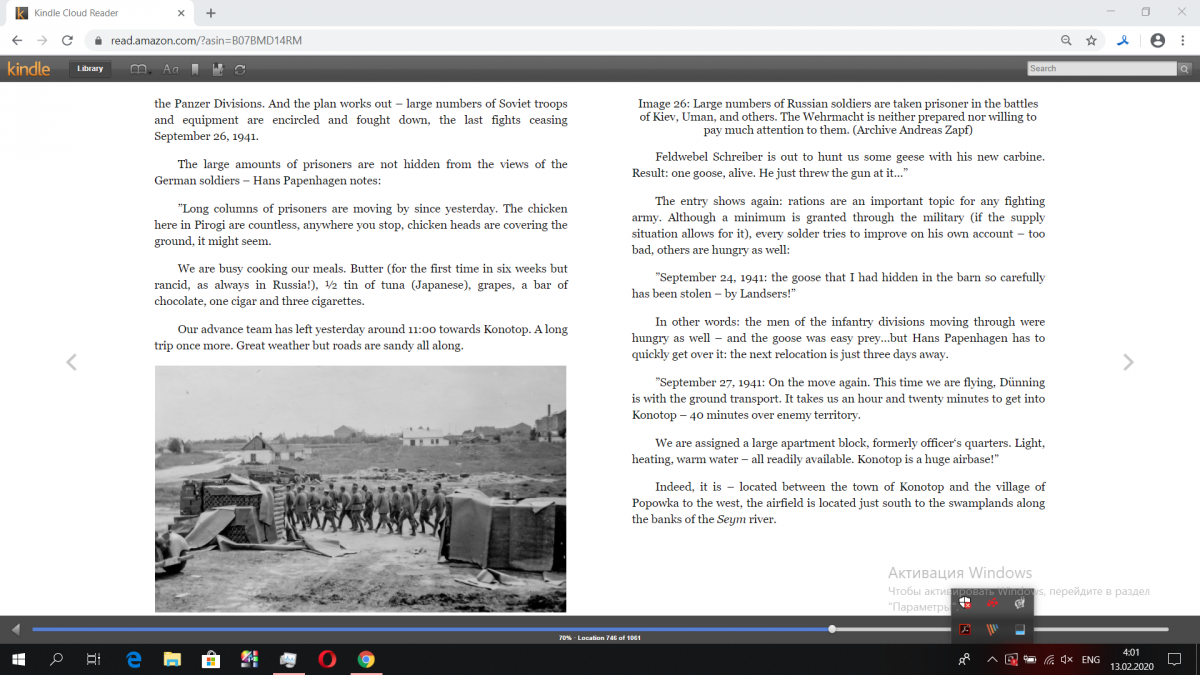Click the address bar URL read.amazon.com
The image size is (1200, 675).
(x=206, y=41)
